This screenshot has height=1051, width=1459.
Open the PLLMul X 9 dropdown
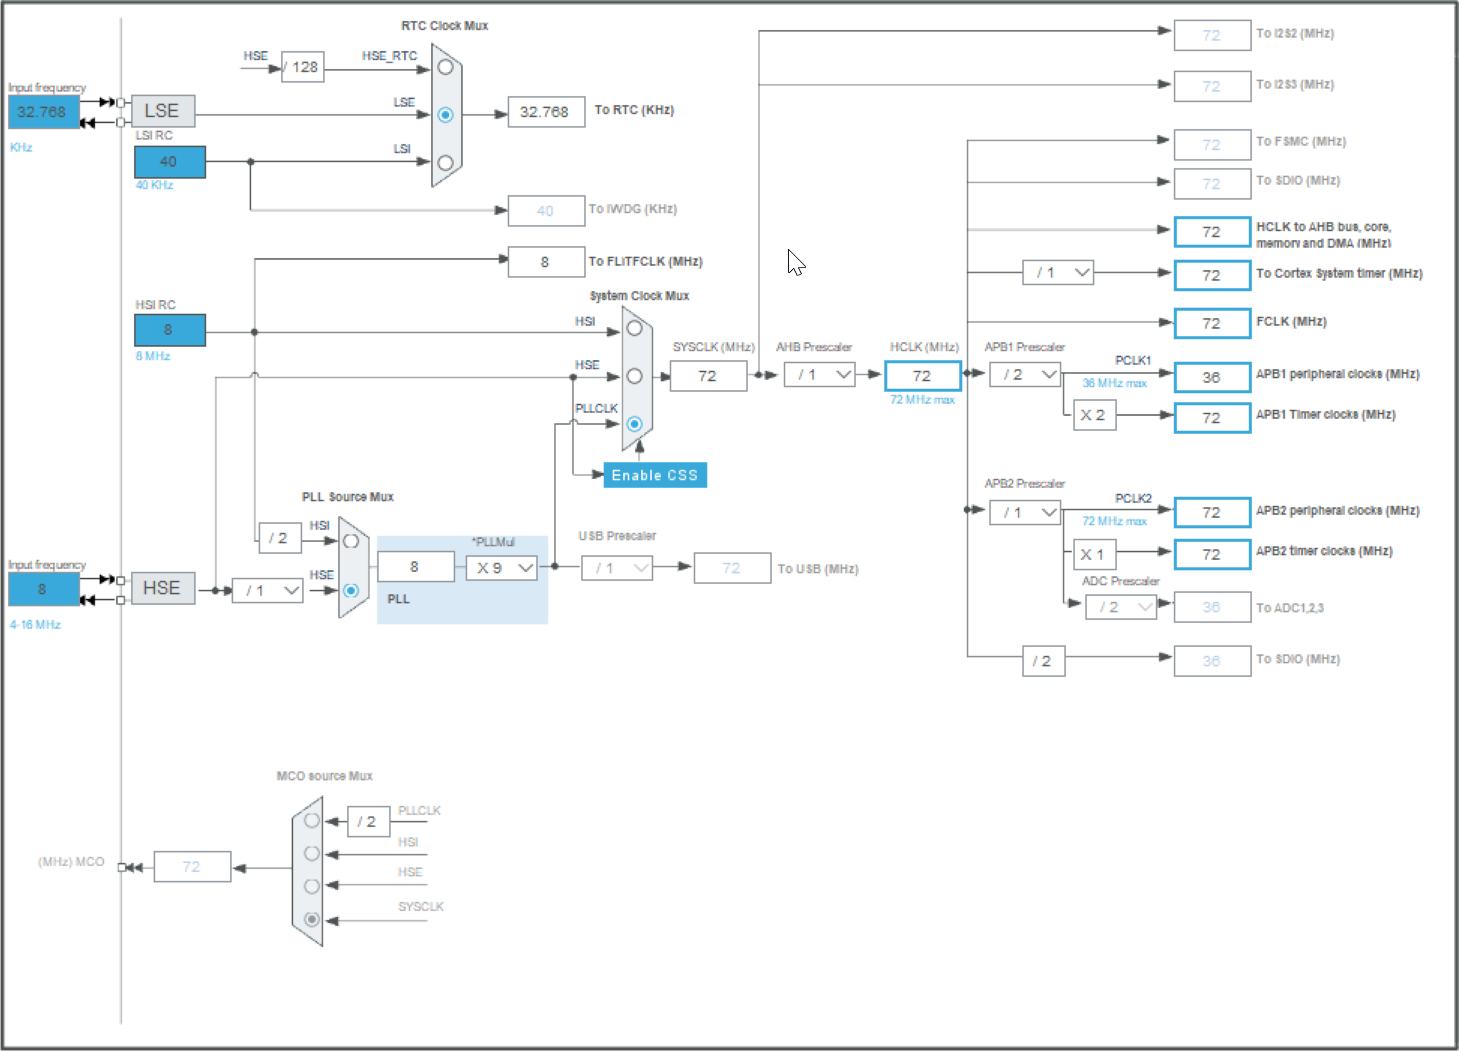502,568
